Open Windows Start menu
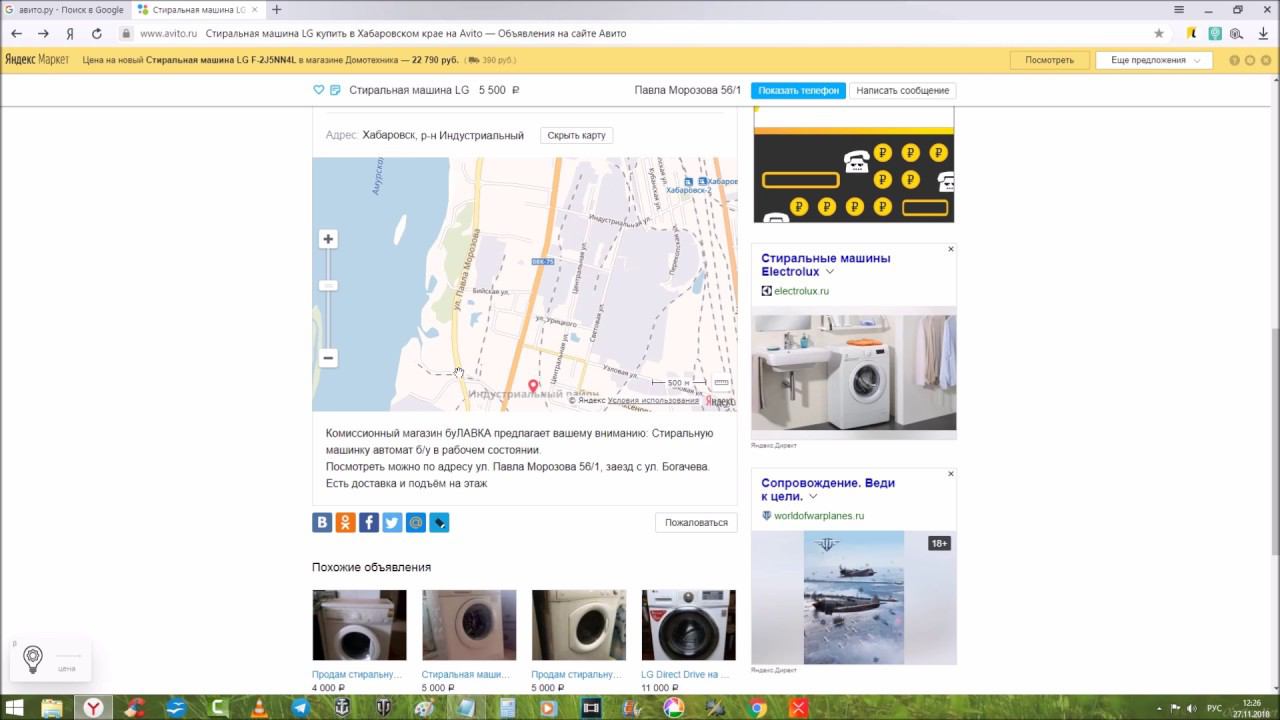This screenshot has height=720, width=1280. tap(15, 708)
